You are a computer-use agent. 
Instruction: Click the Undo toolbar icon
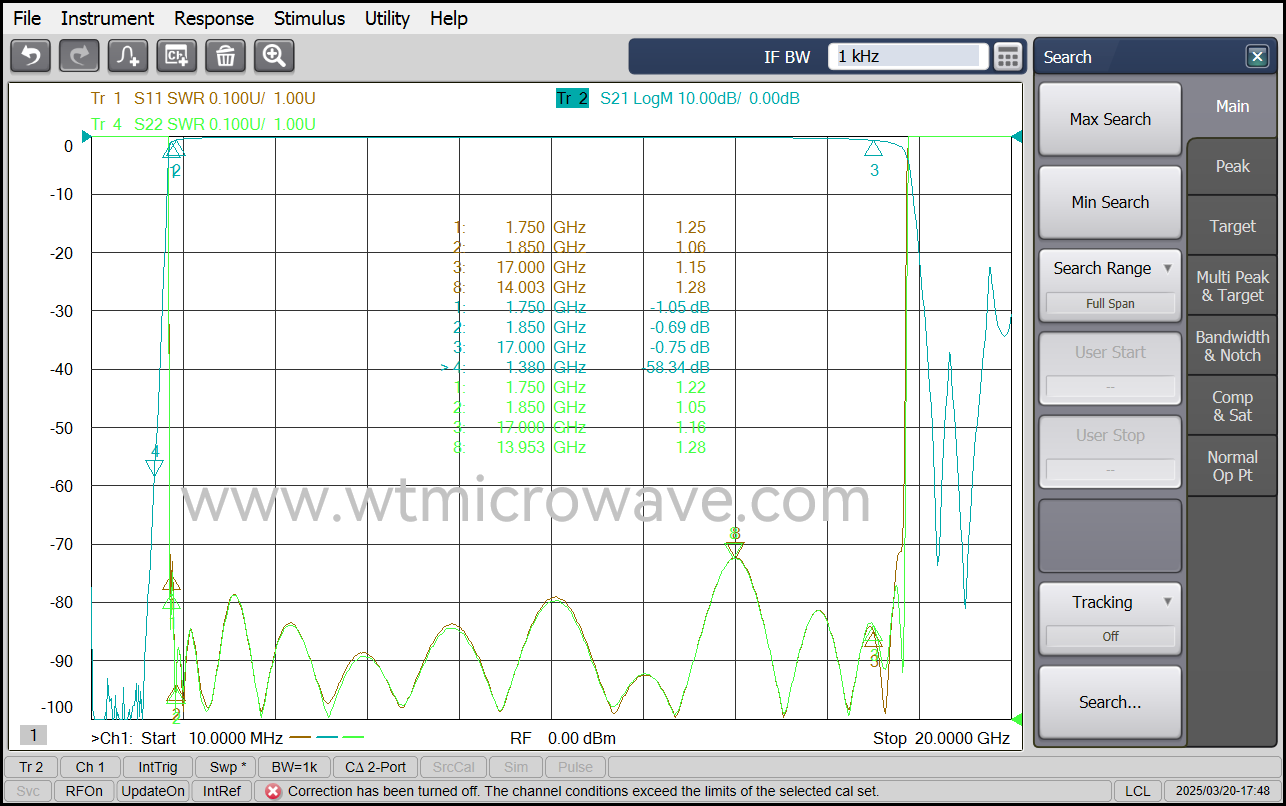click(x=30, y=56)
